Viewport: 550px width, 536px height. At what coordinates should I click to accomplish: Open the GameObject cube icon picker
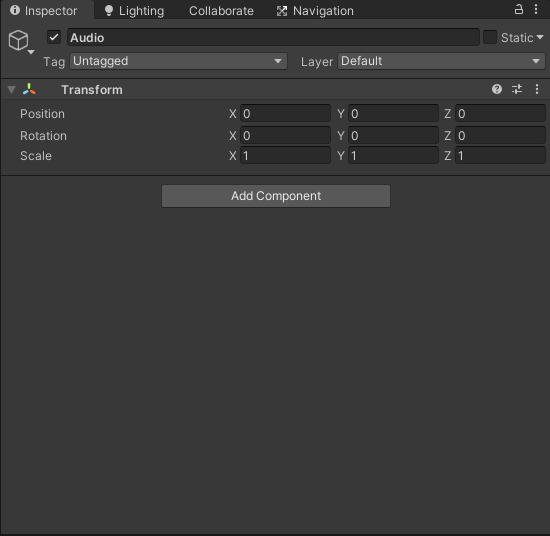pos(20,41)
